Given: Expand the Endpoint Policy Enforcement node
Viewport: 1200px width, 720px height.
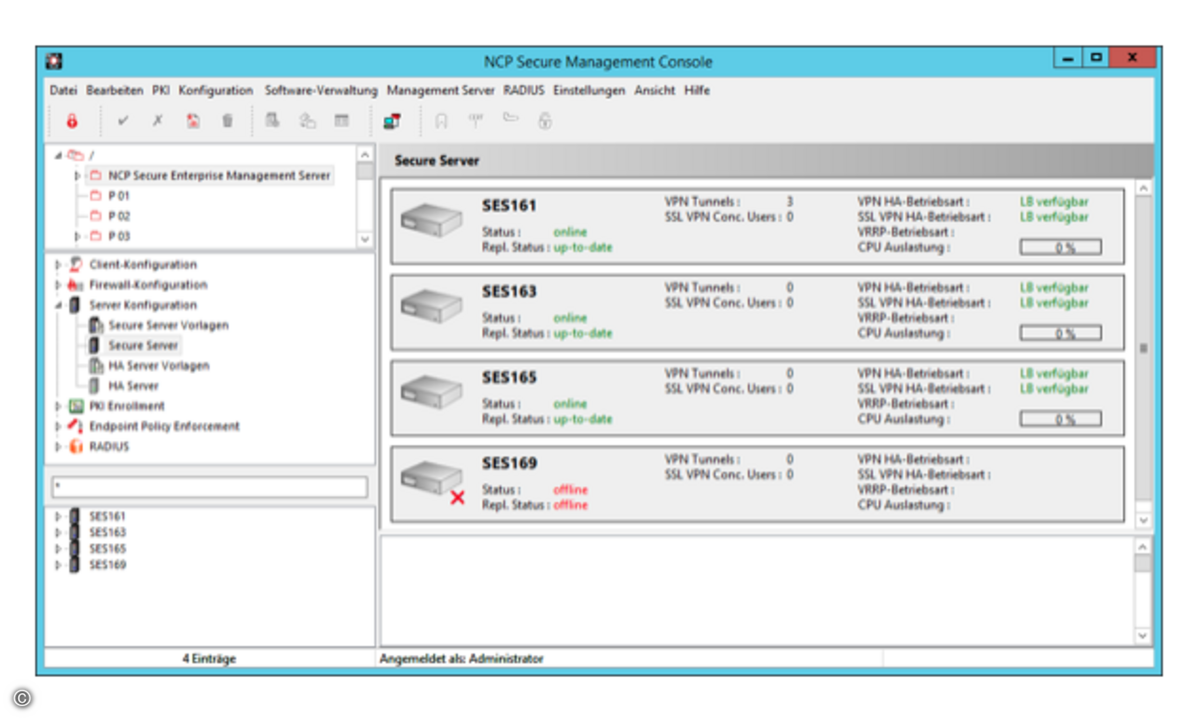Looking at the screenshot, I should coord(59,426).
